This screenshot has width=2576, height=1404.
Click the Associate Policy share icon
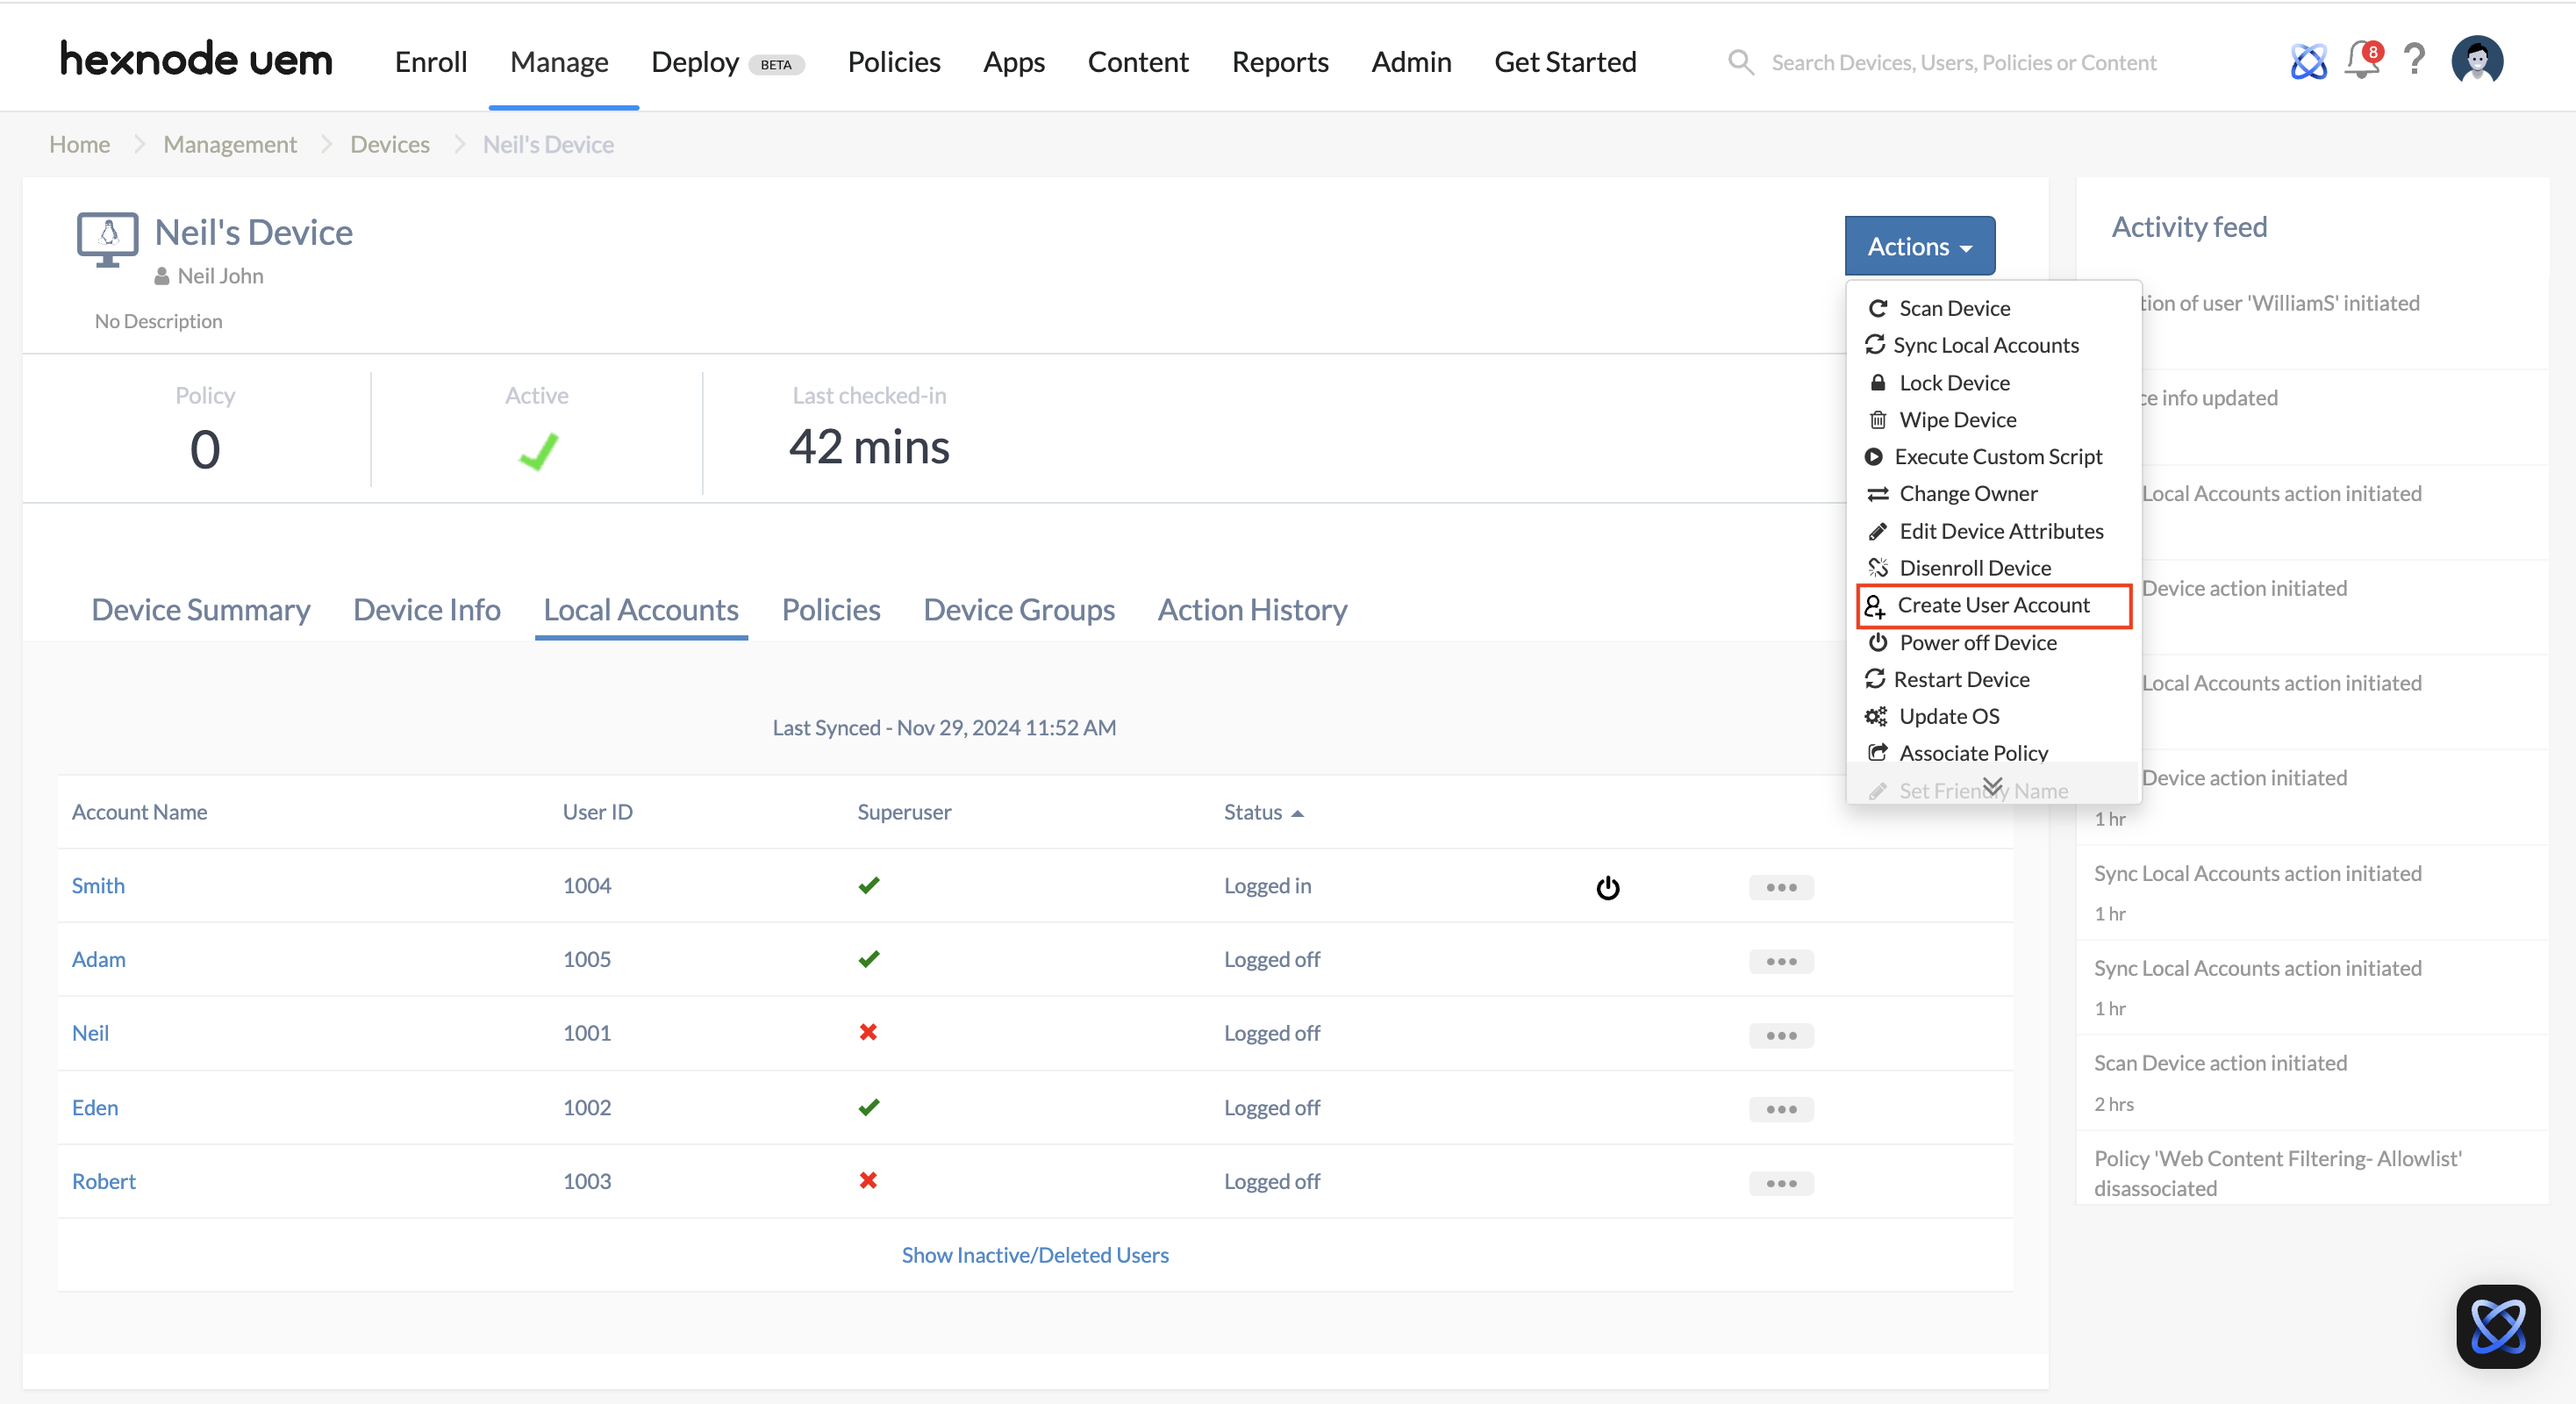pyautogui.click(x=1877, y=753)
